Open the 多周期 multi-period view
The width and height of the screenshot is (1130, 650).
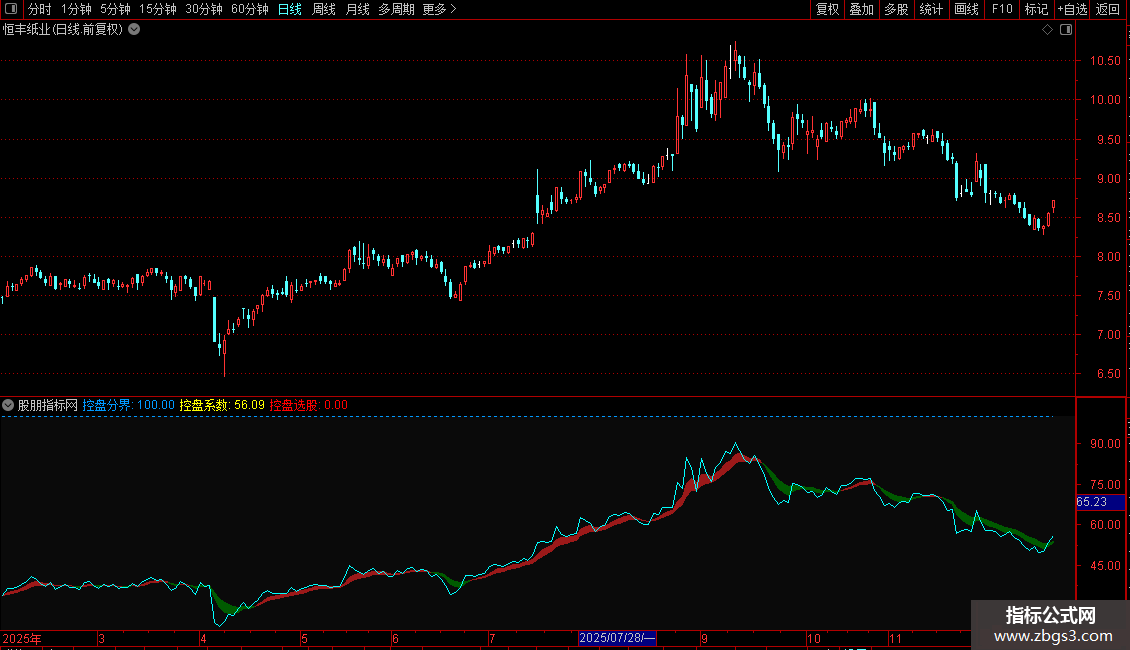click(x=396, y=9)
